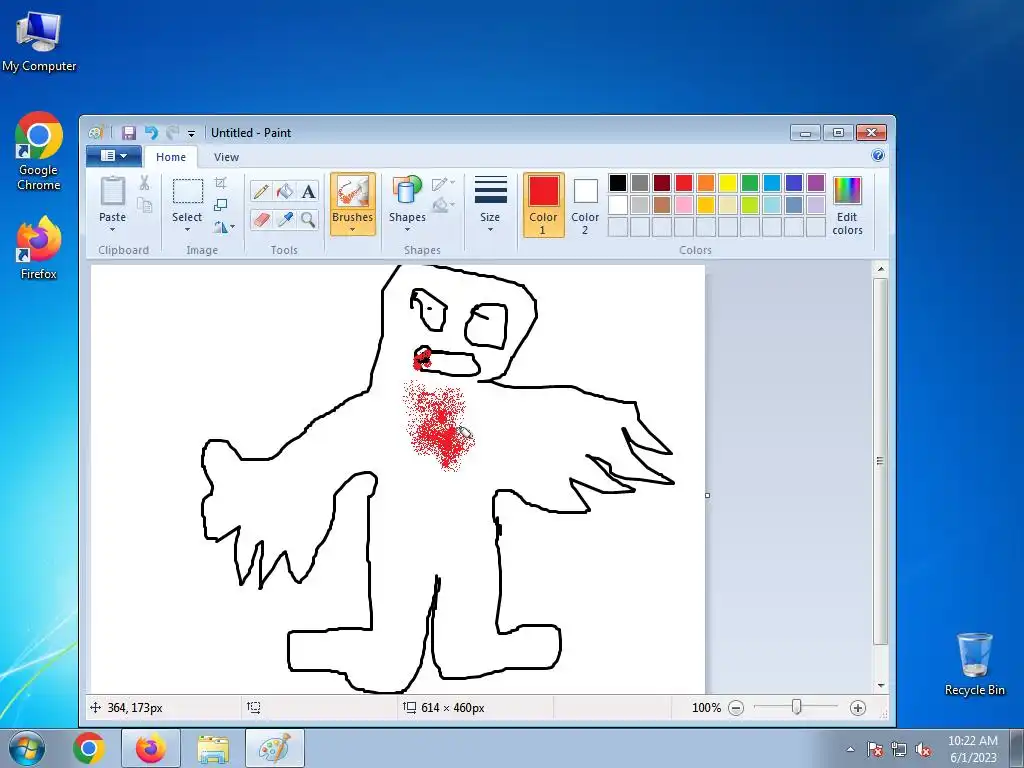This screenshot has height=768, width=1024.
Task: Select the Fill with color bucket tool
Action: 285,191
